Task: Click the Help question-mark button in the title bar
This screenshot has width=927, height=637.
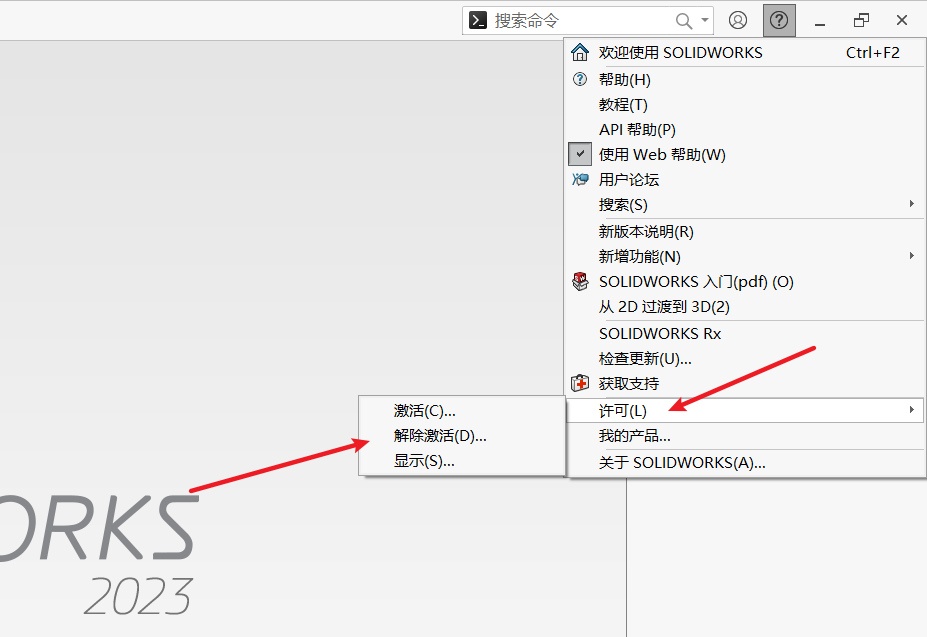Action: (x=777, y=20)
